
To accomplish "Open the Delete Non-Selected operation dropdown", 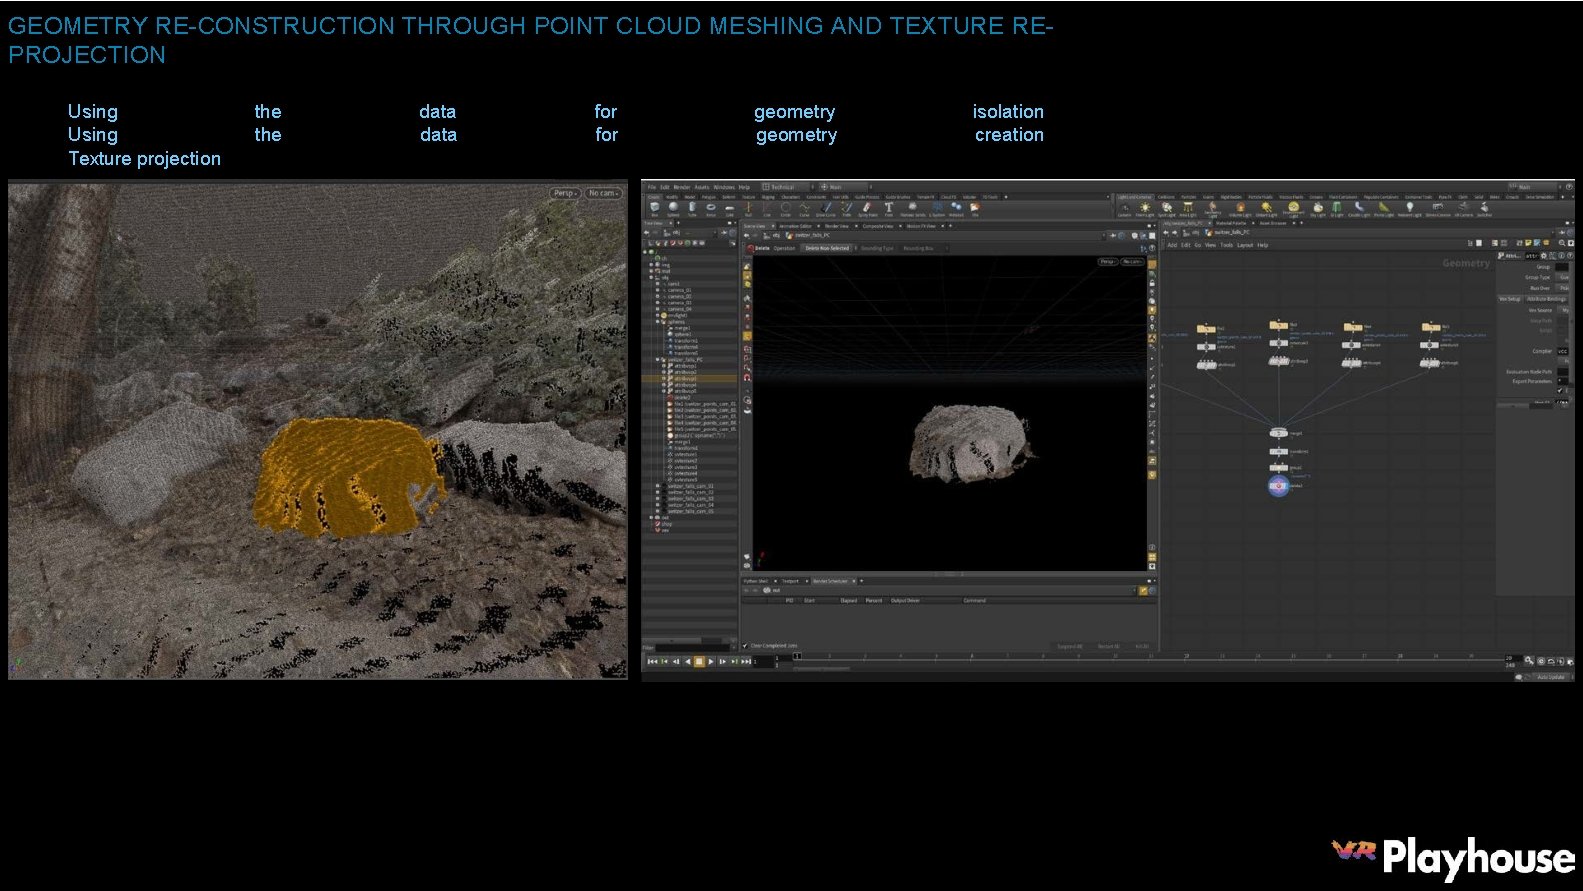I will [828, 248].
